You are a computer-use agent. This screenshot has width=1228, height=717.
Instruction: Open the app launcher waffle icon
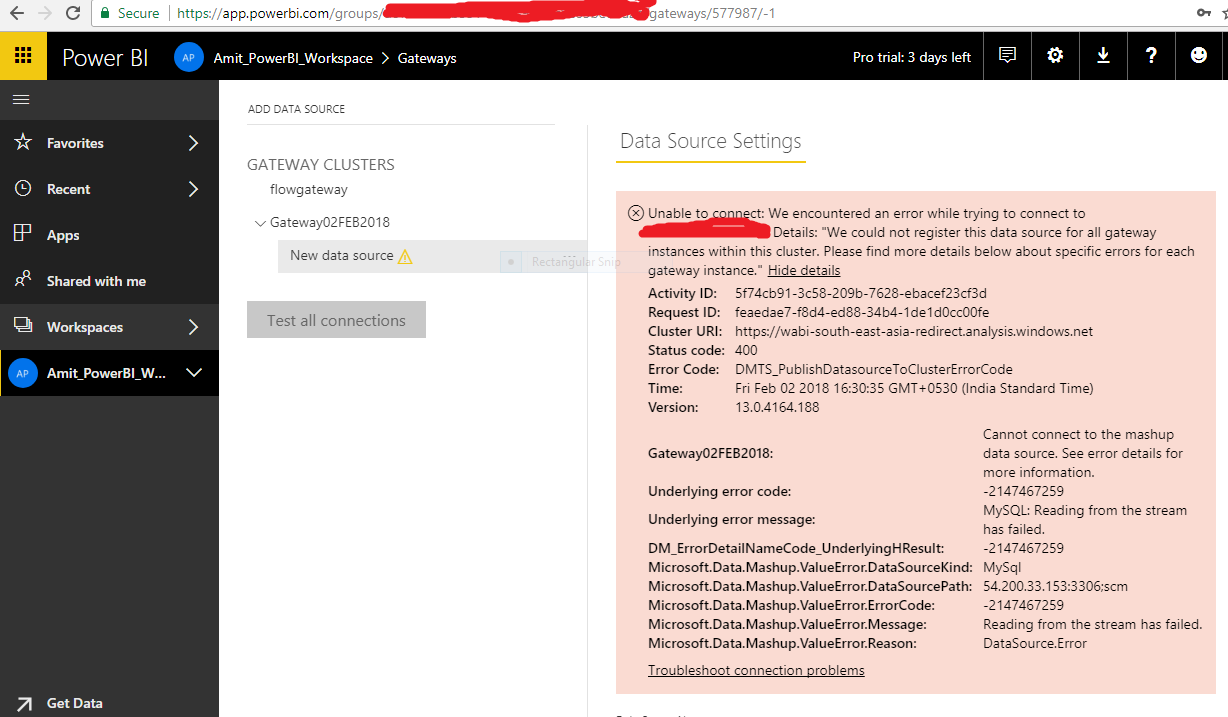point(23,57)
